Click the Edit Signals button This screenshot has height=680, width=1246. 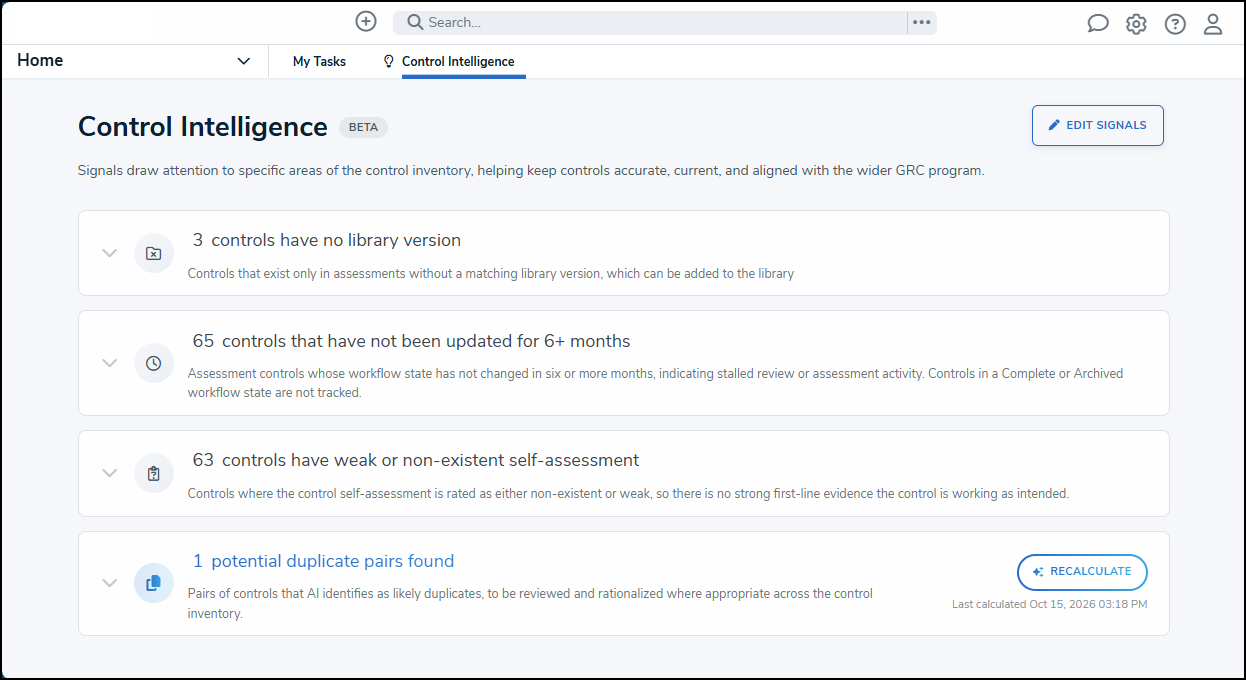tap(1098, 125)
